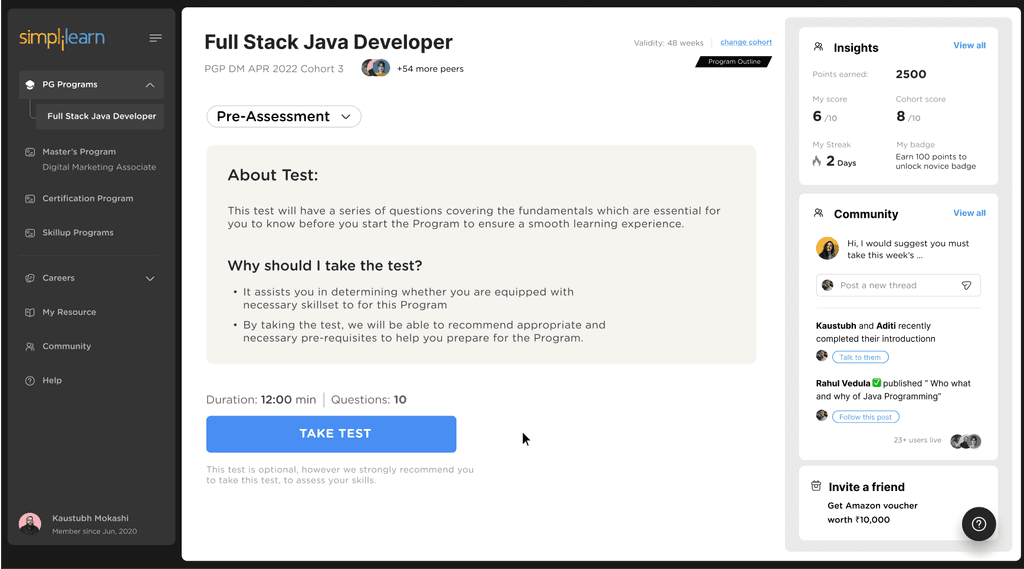This screenshot has height=569, width=1024.
Task: Open Skillup Programs
Action: pyautogui.click(x=78, y=233)
